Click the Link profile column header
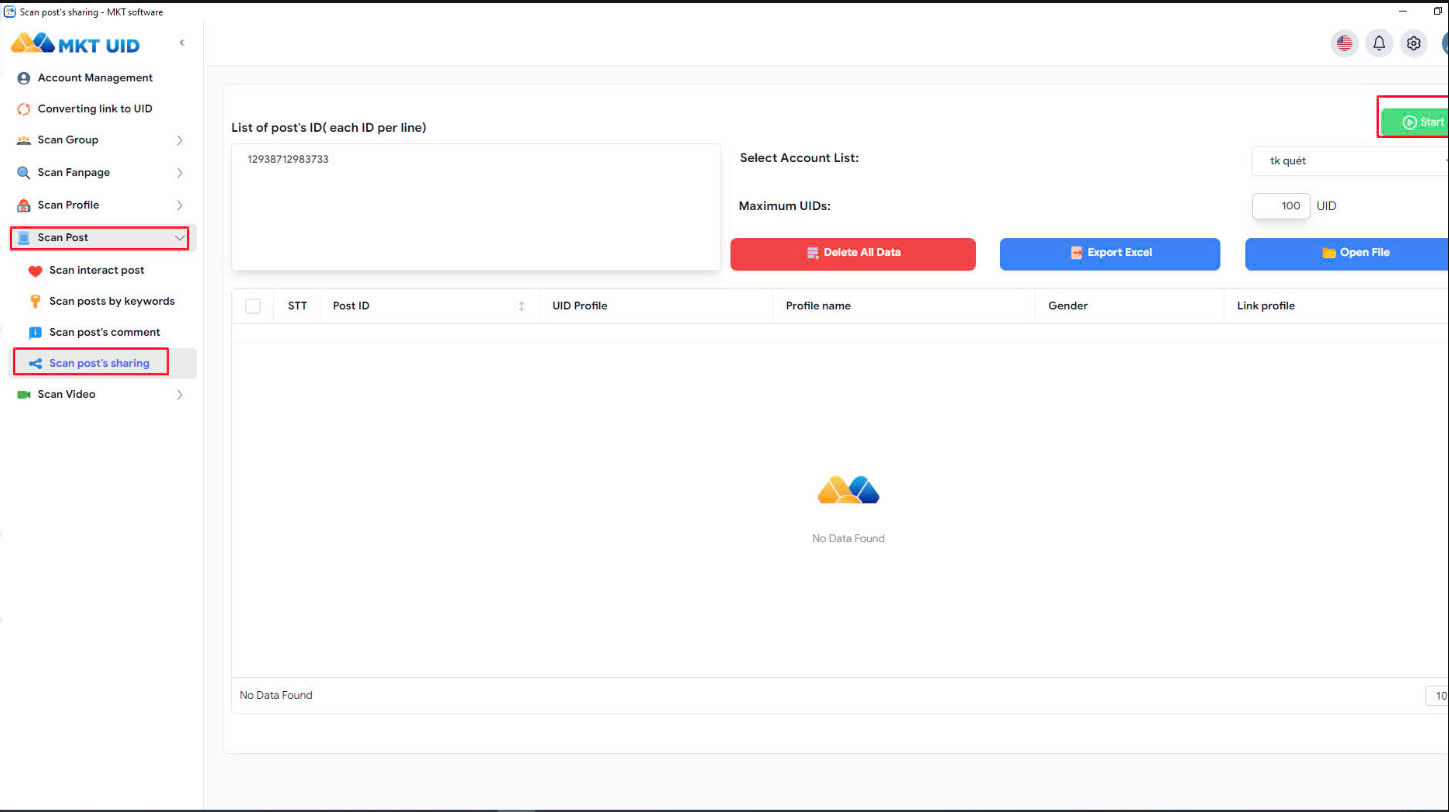The width and height of the screenshot is (1449, 812). point(1266,306)
